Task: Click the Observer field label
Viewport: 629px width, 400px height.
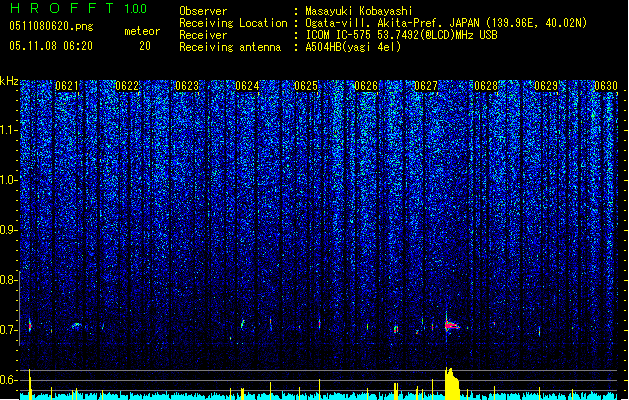Action: coord(203,11)
